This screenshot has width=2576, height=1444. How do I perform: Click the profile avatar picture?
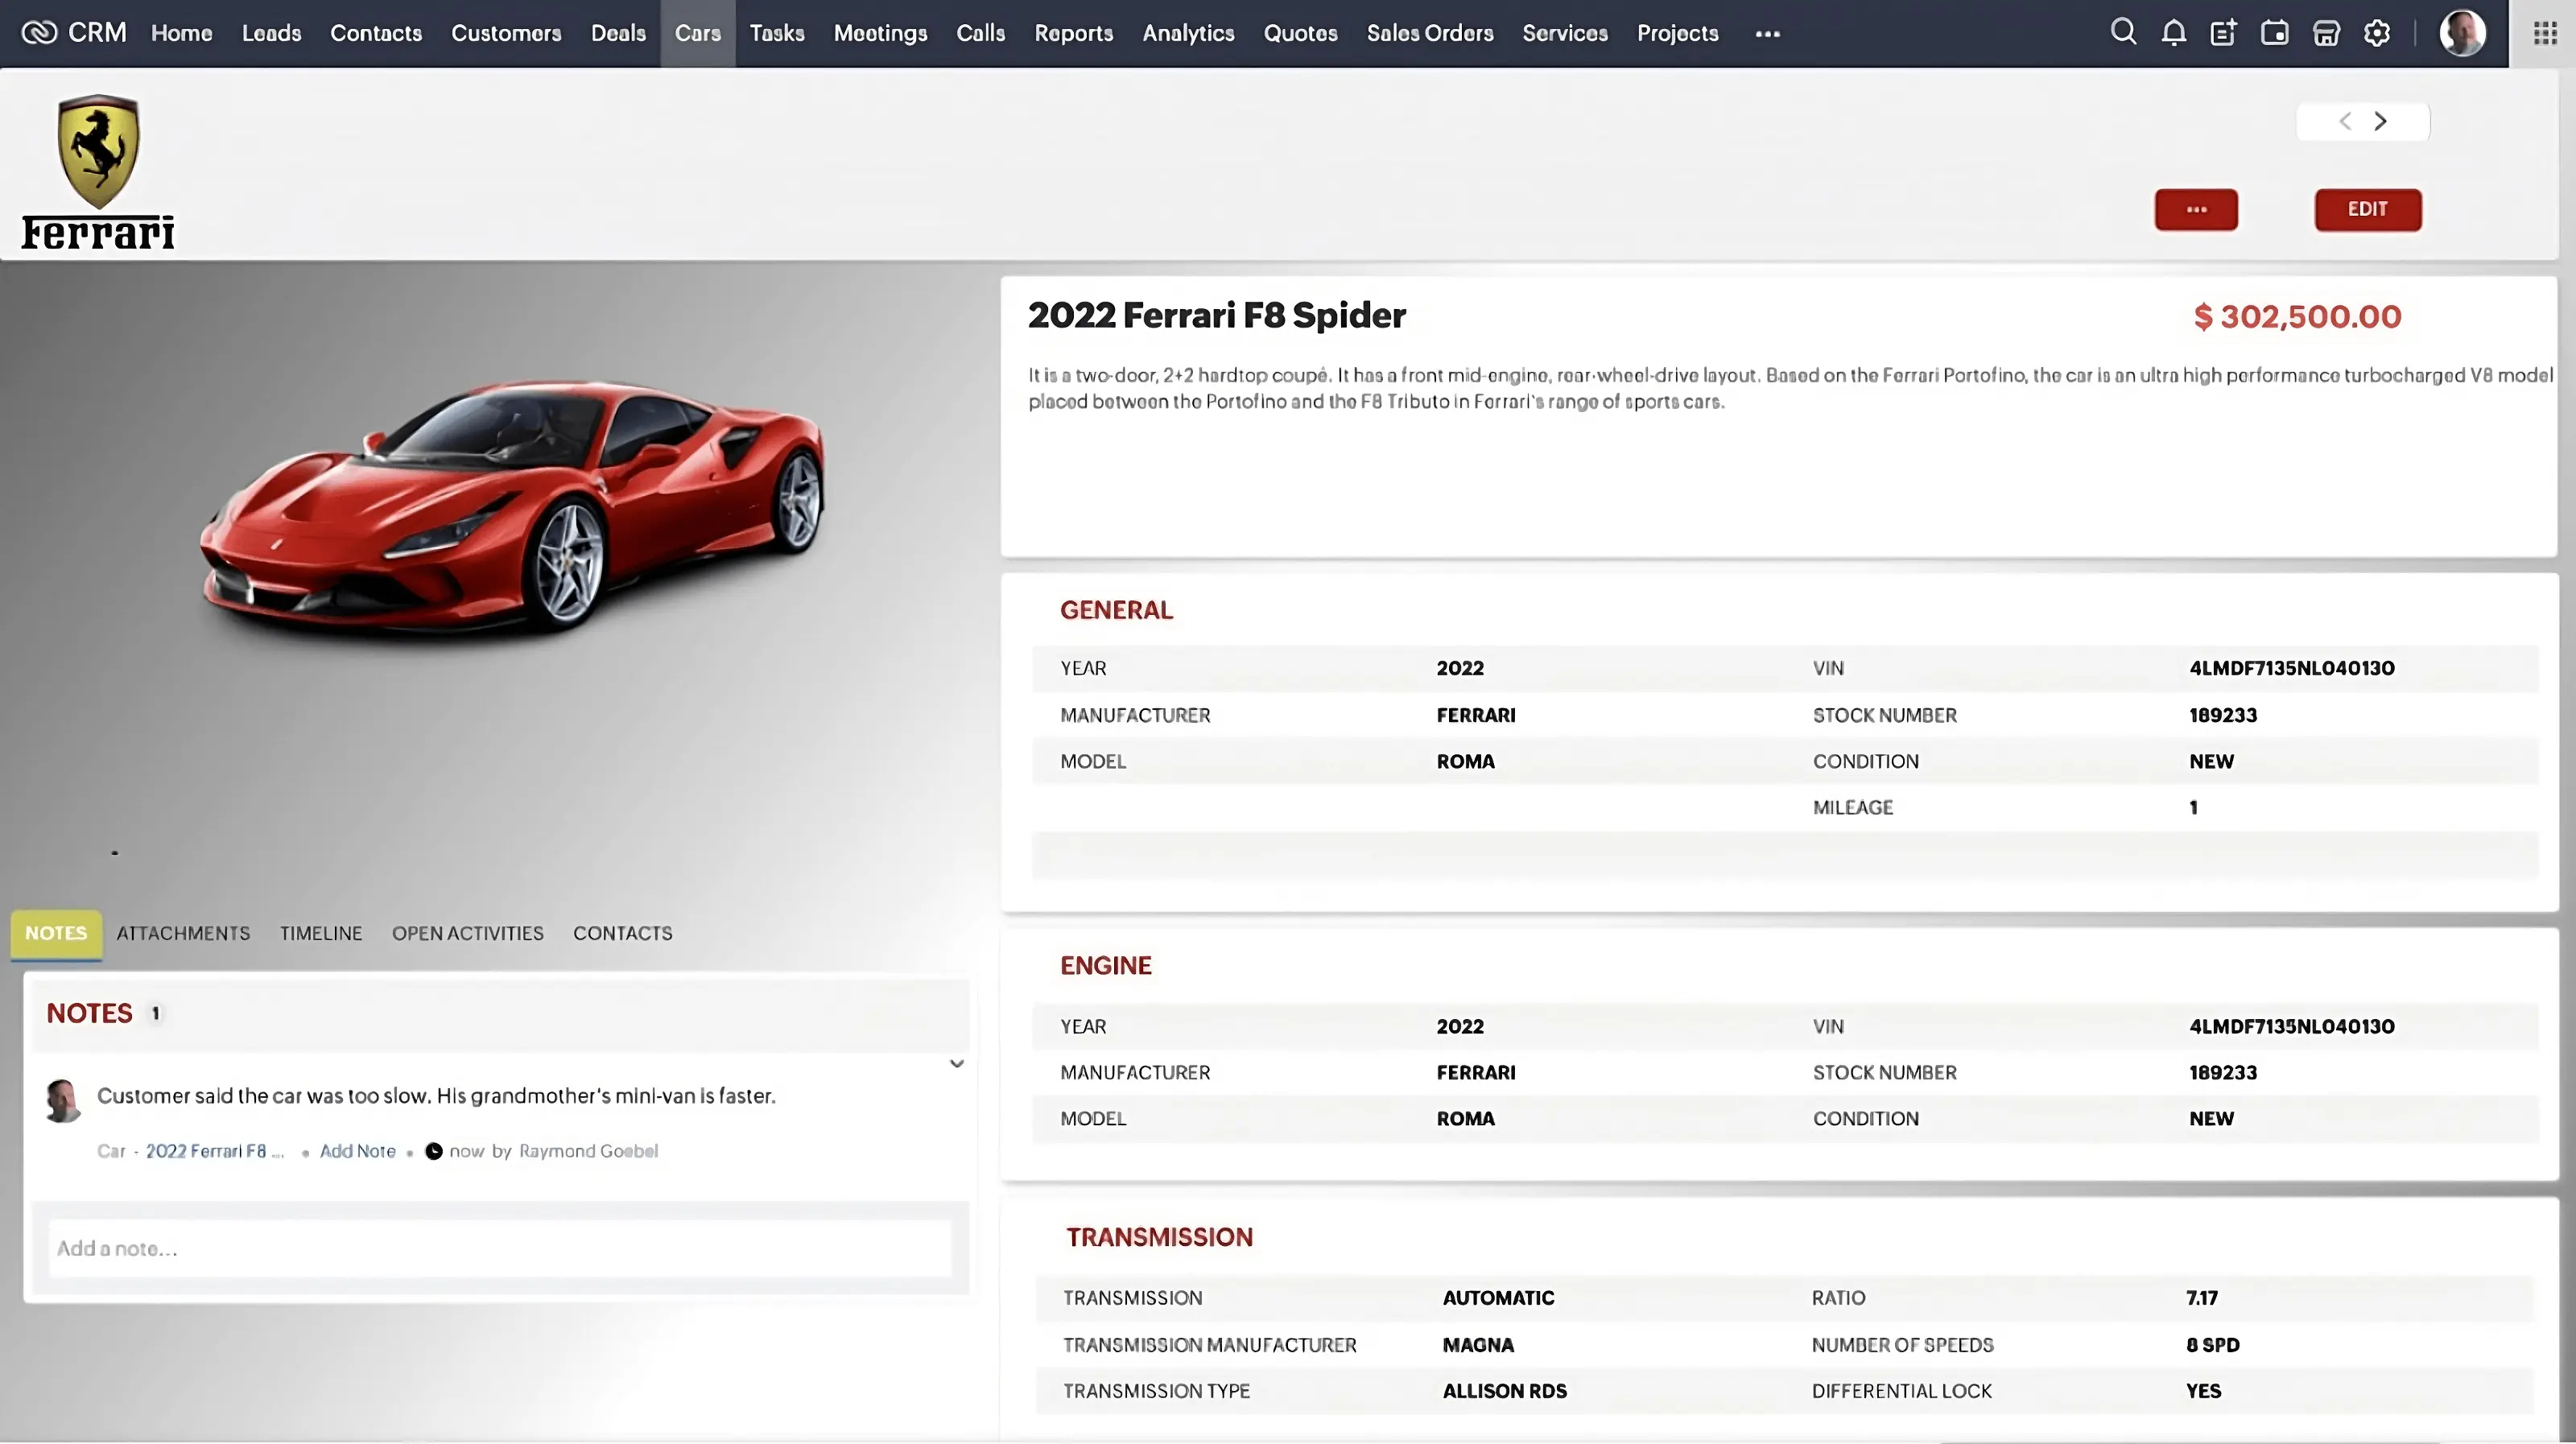point(2463,32)
